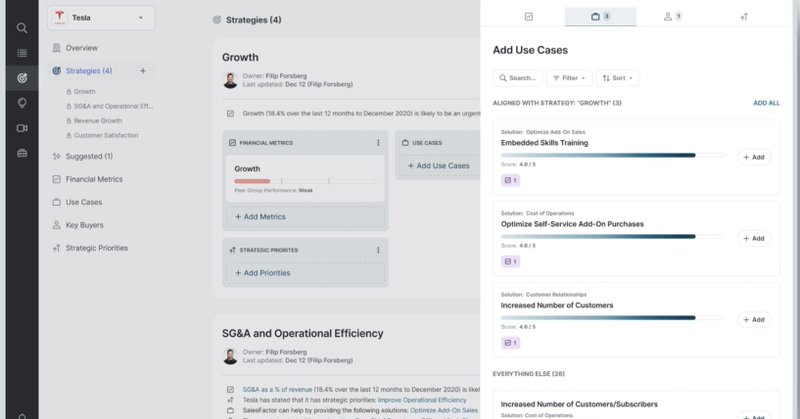Image resolution: width=800 pixels, height=419 pixels.
Task: Click the Use Cases card header icon
Action: [405, 143]
